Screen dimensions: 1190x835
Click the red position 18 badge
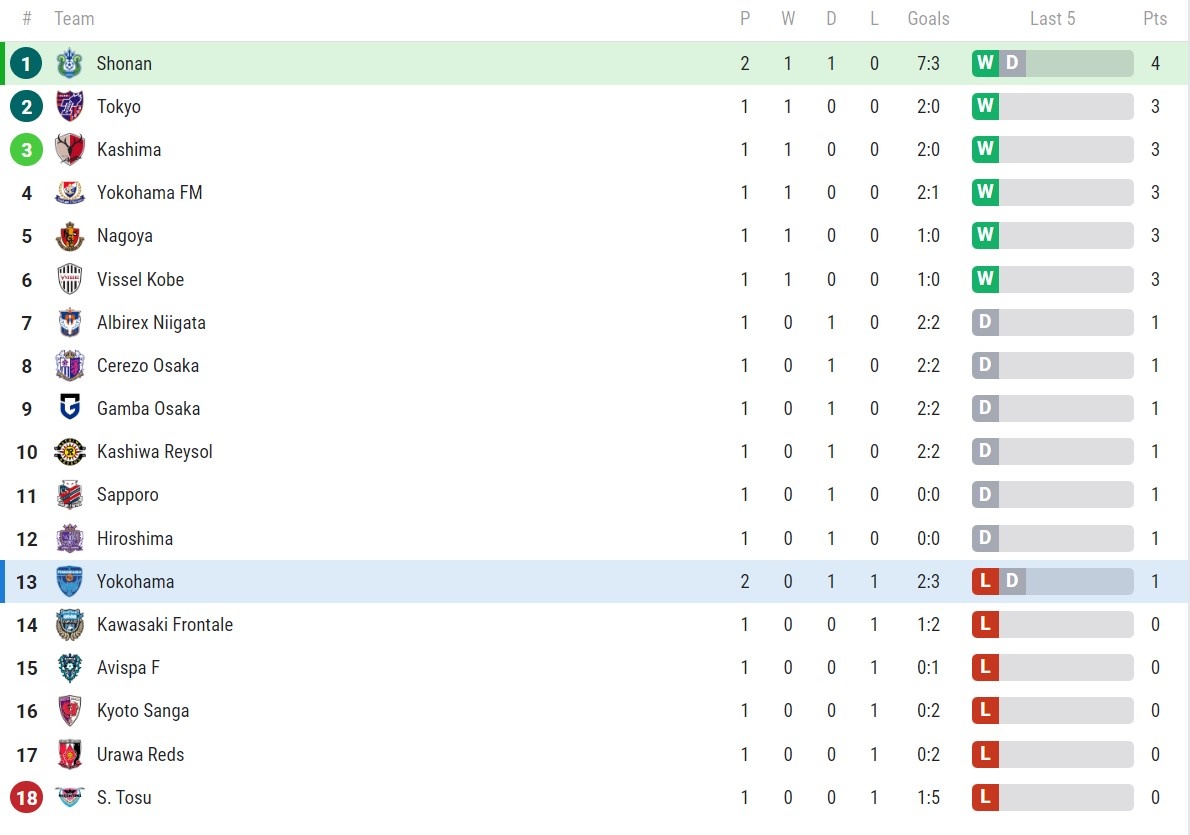[27, 798]
